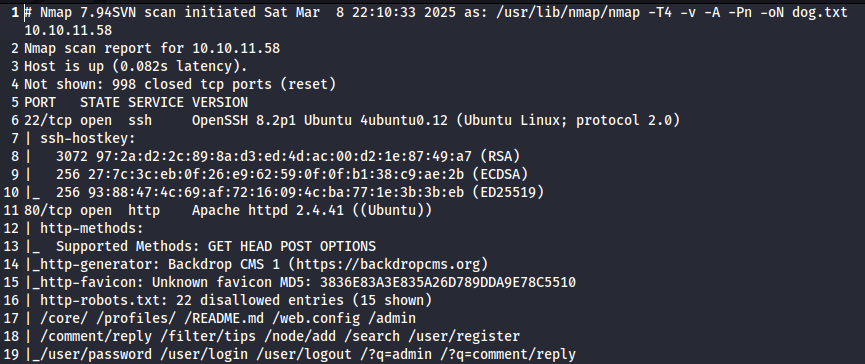Screen dimensions: 865x364
Task: Click the RSA host key fingerprint line
Action: click(x=288, y=157)
